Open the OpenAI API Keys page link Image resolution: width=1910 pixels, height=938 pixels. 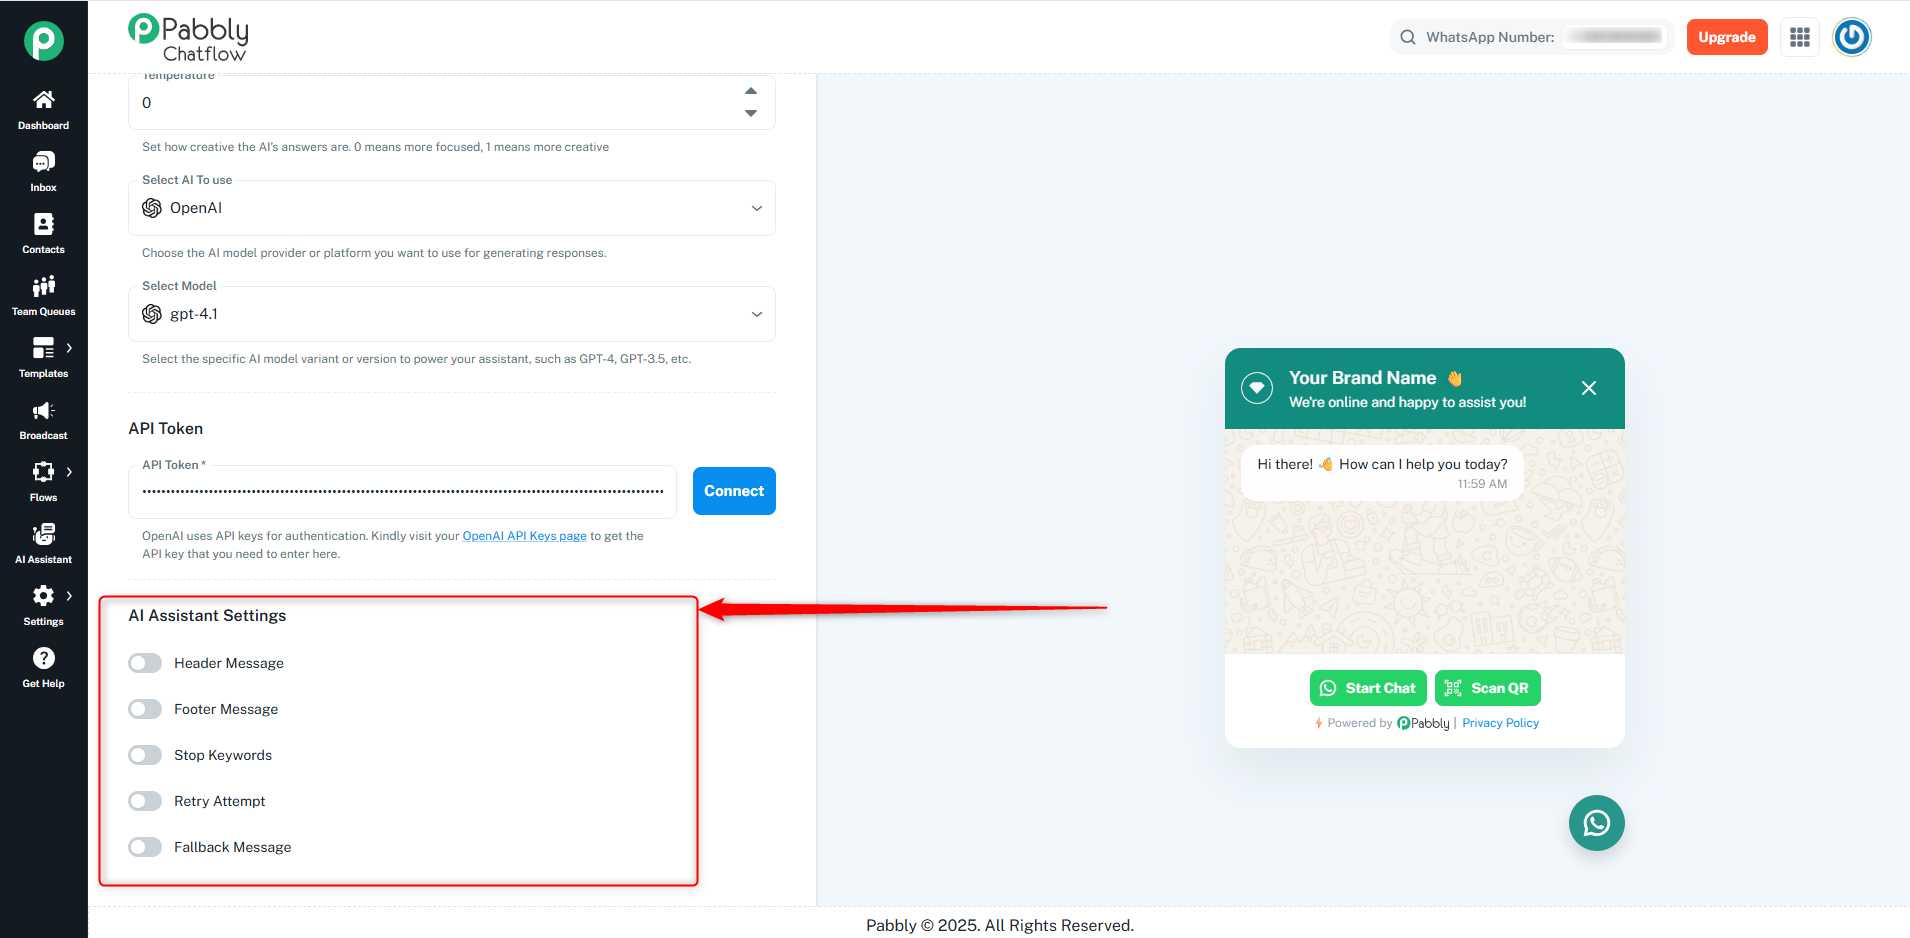click(524, 536)
